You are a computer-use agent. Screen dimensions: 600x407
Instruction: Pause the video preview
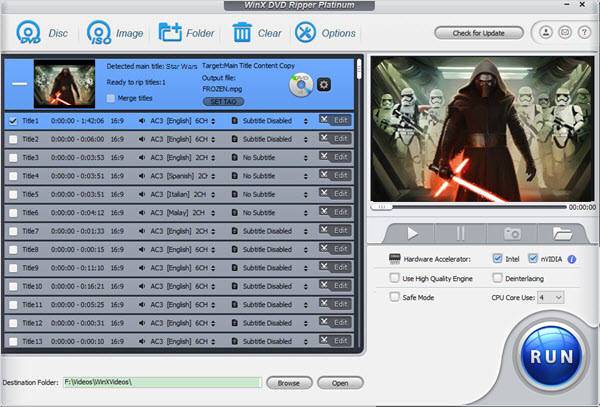[461, 233]
